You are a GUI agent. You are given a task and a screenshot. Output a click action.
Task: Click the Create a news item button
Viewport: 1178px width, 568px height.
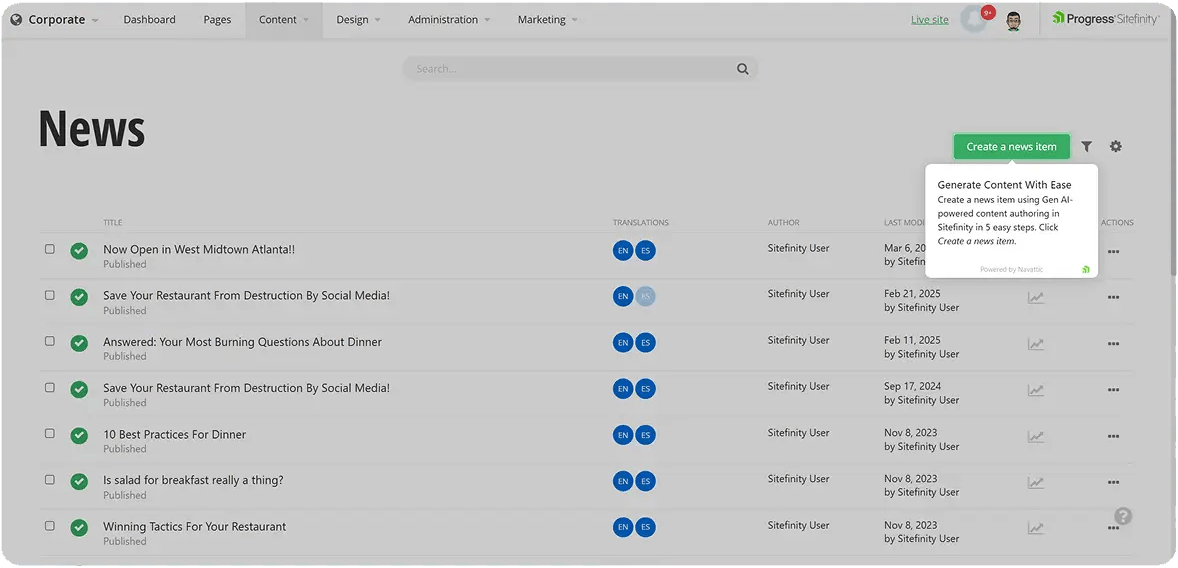click(1011, 147)
